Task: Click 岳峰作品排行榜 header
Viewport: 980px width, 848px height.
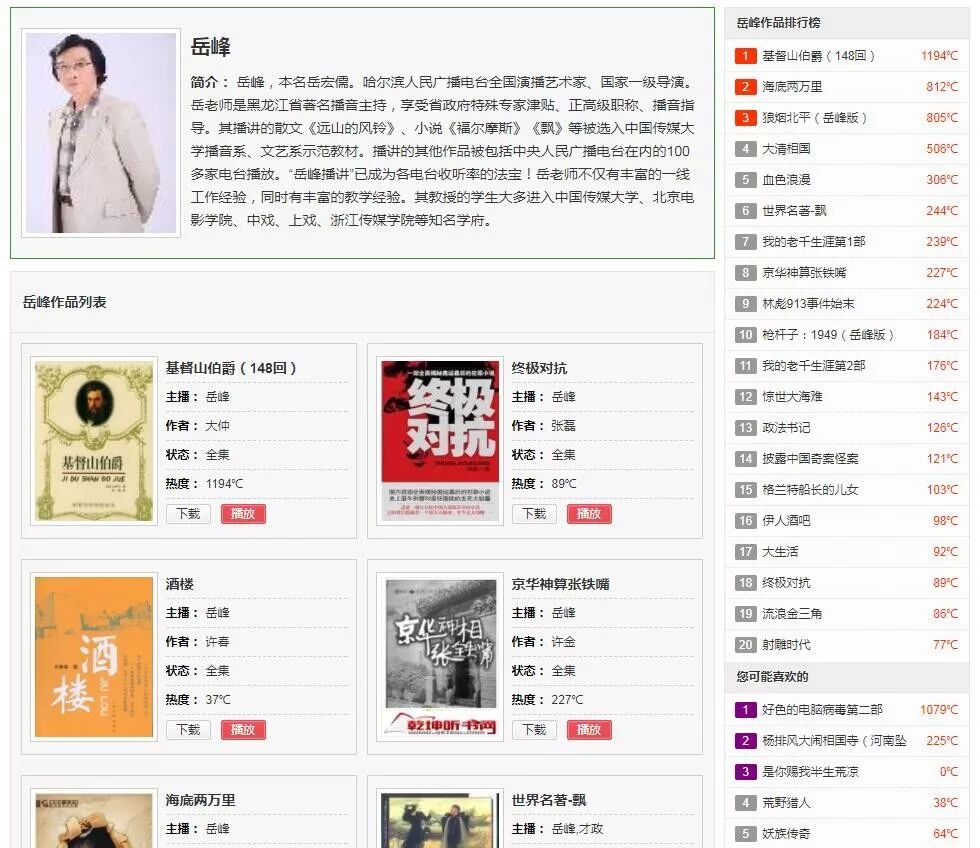Action: click(x=778, y=23)
